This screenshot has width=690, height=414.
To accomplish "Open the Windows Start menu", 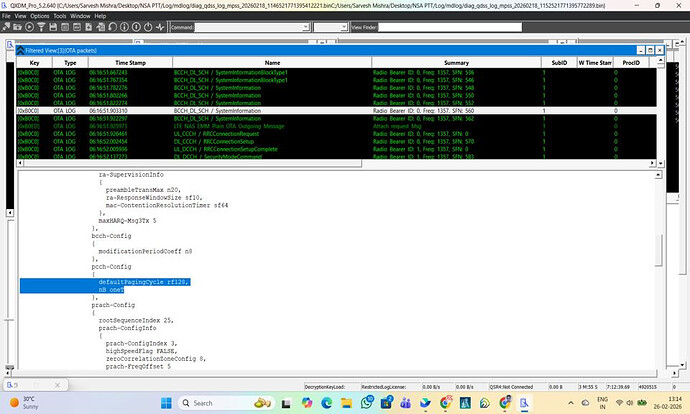I will [x=166, y=403].
